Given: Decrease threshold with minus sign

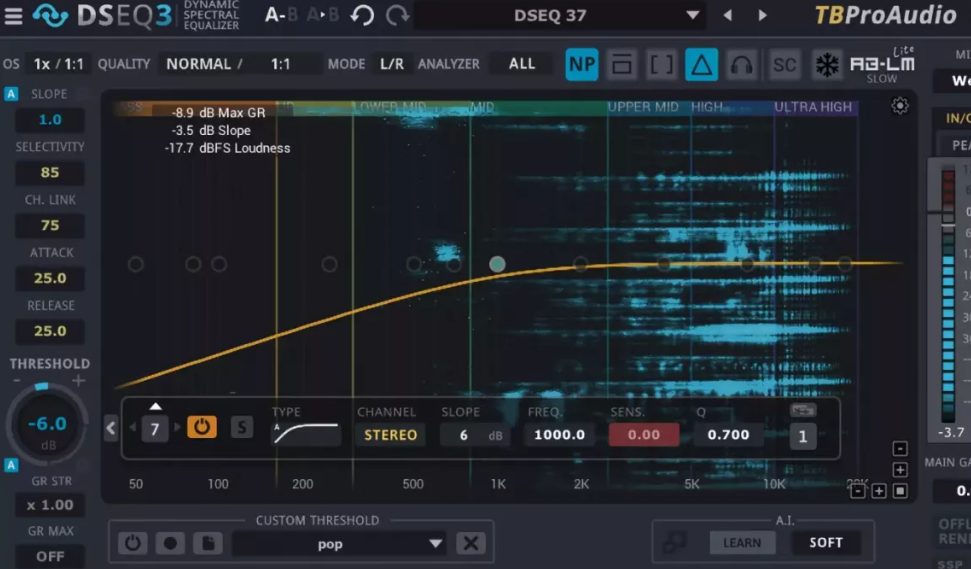Looking at the screenshot, I should pyautogui.click(x=17, y=380).
